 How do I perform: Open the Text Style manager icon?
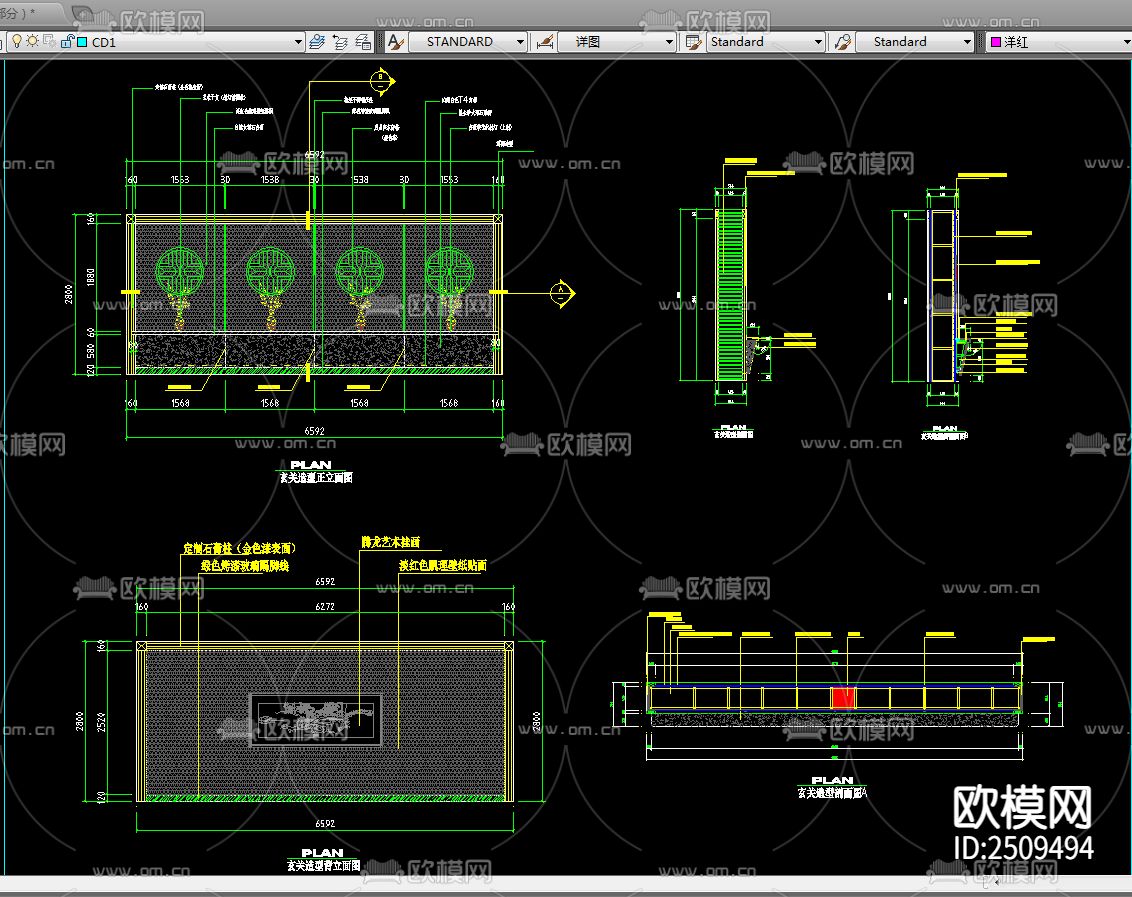396,42
